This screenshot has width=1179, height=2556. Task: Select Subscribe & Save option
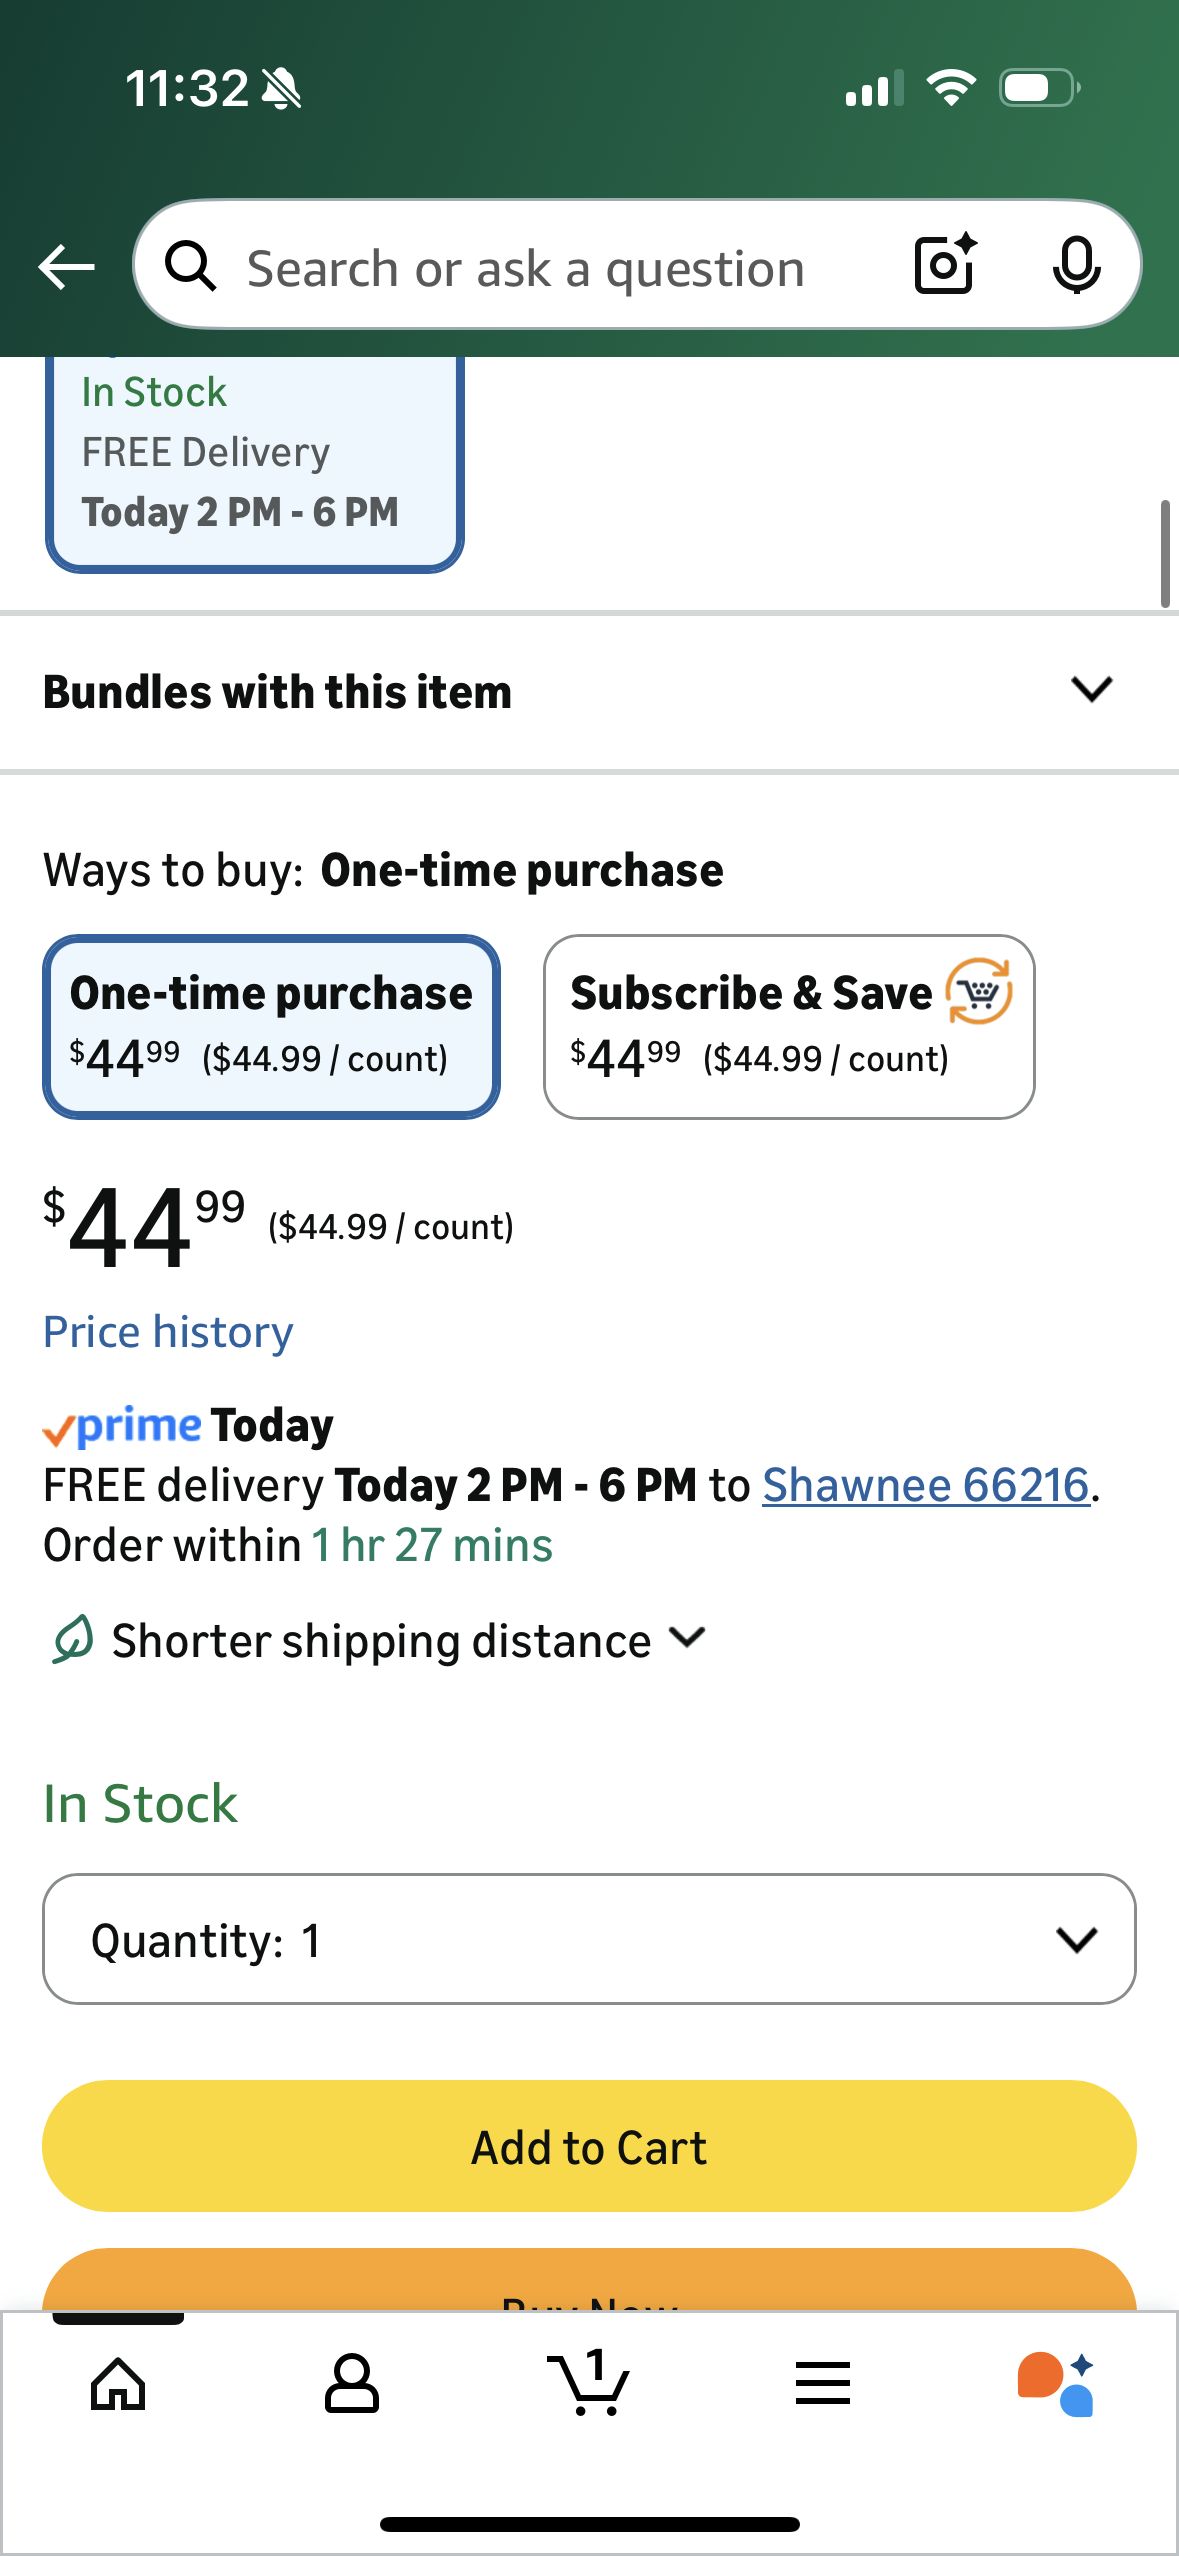click(788, 1026)
